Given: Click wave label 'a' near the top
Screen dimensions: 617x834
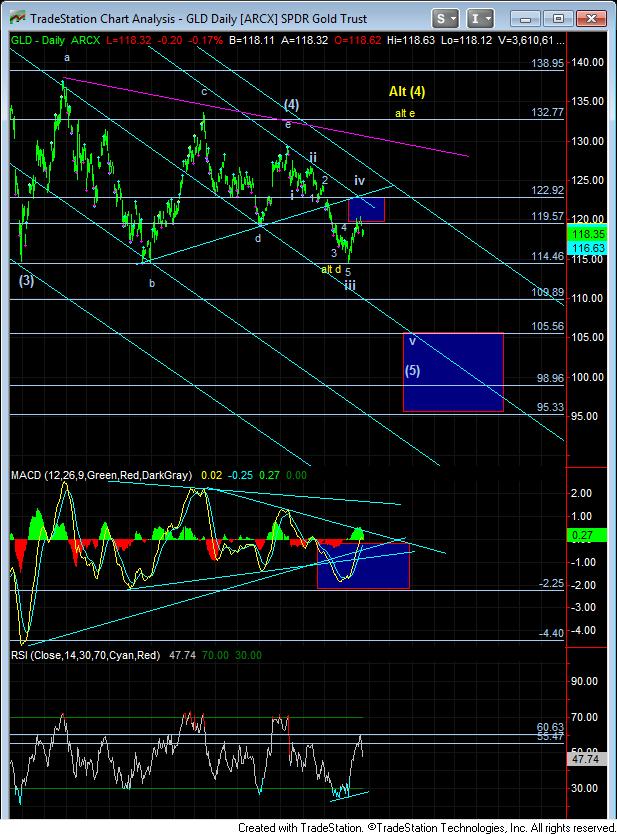Looking at the screenshot, I should point(67,57).
